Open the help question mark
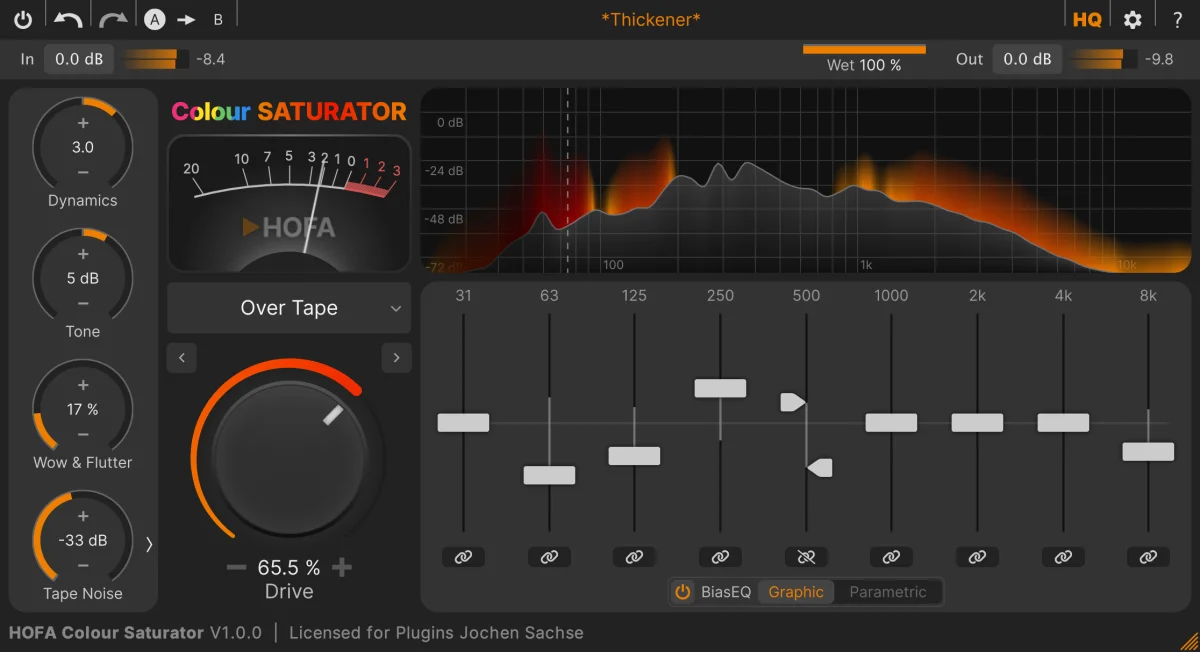Image resolution: width=1200 pixels, height=652 pixels. (x=1176, y=17)
